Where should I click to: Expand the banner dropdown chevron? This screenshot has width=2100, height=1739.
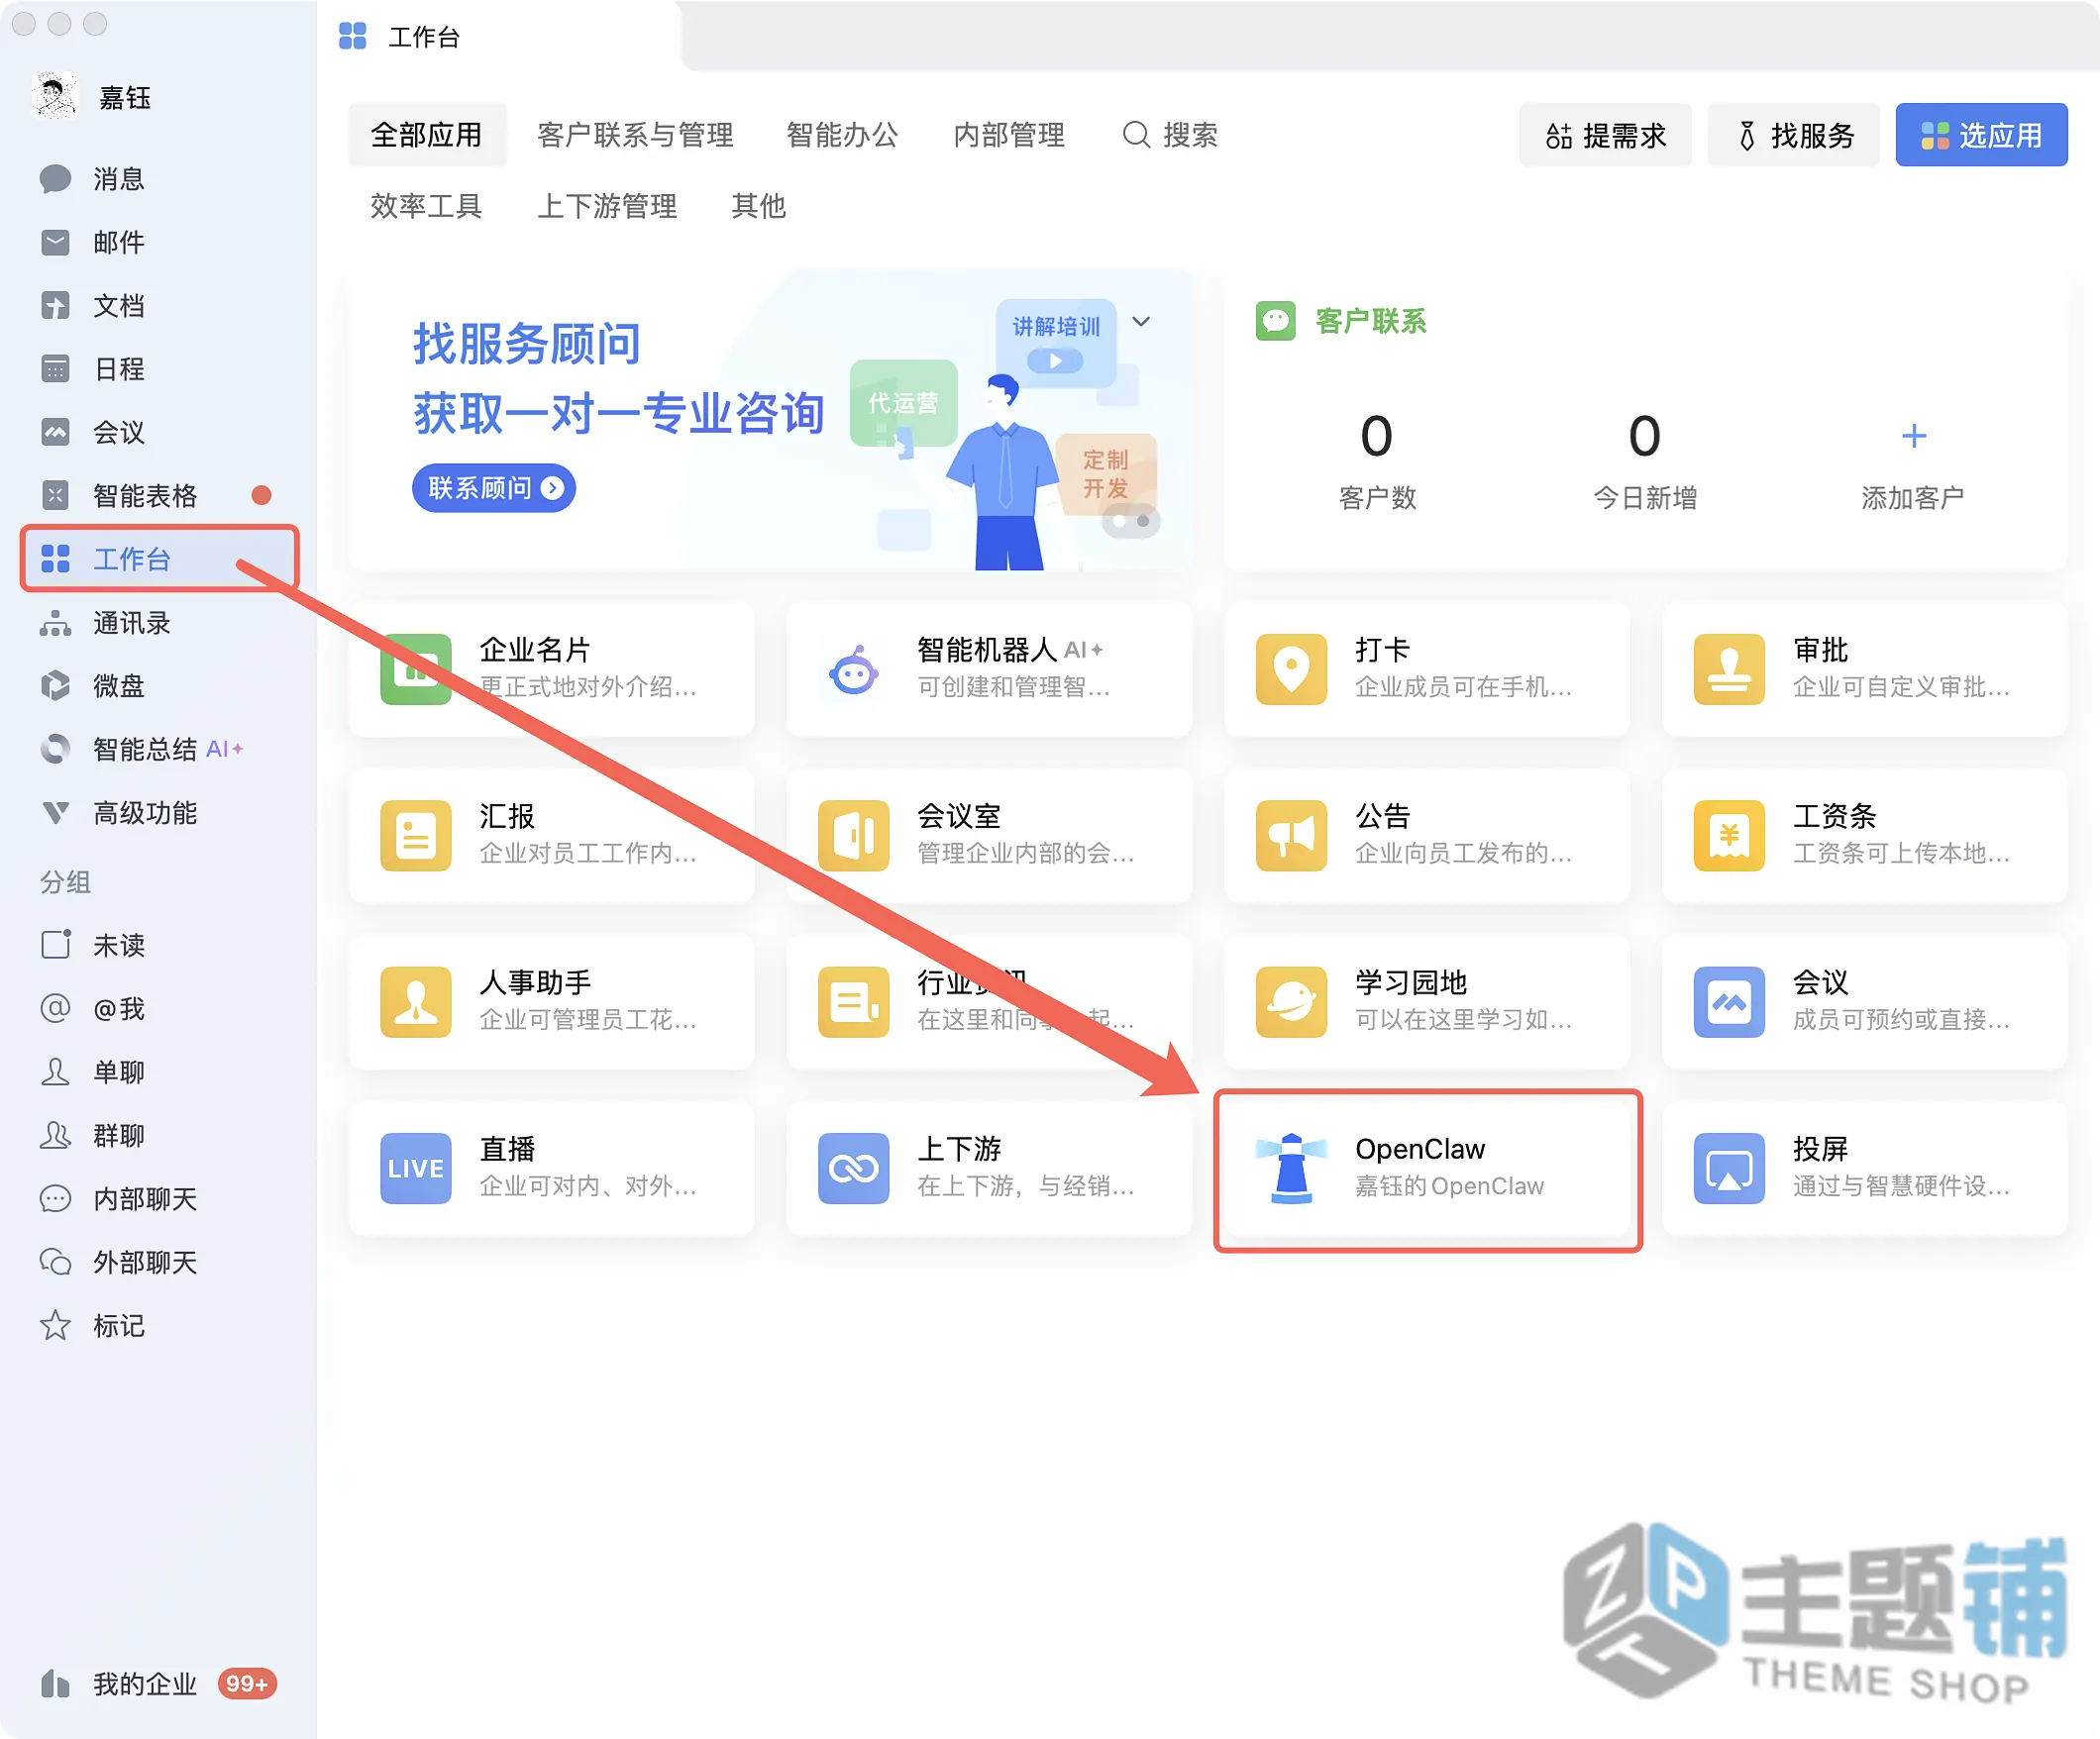[1141, 322]
